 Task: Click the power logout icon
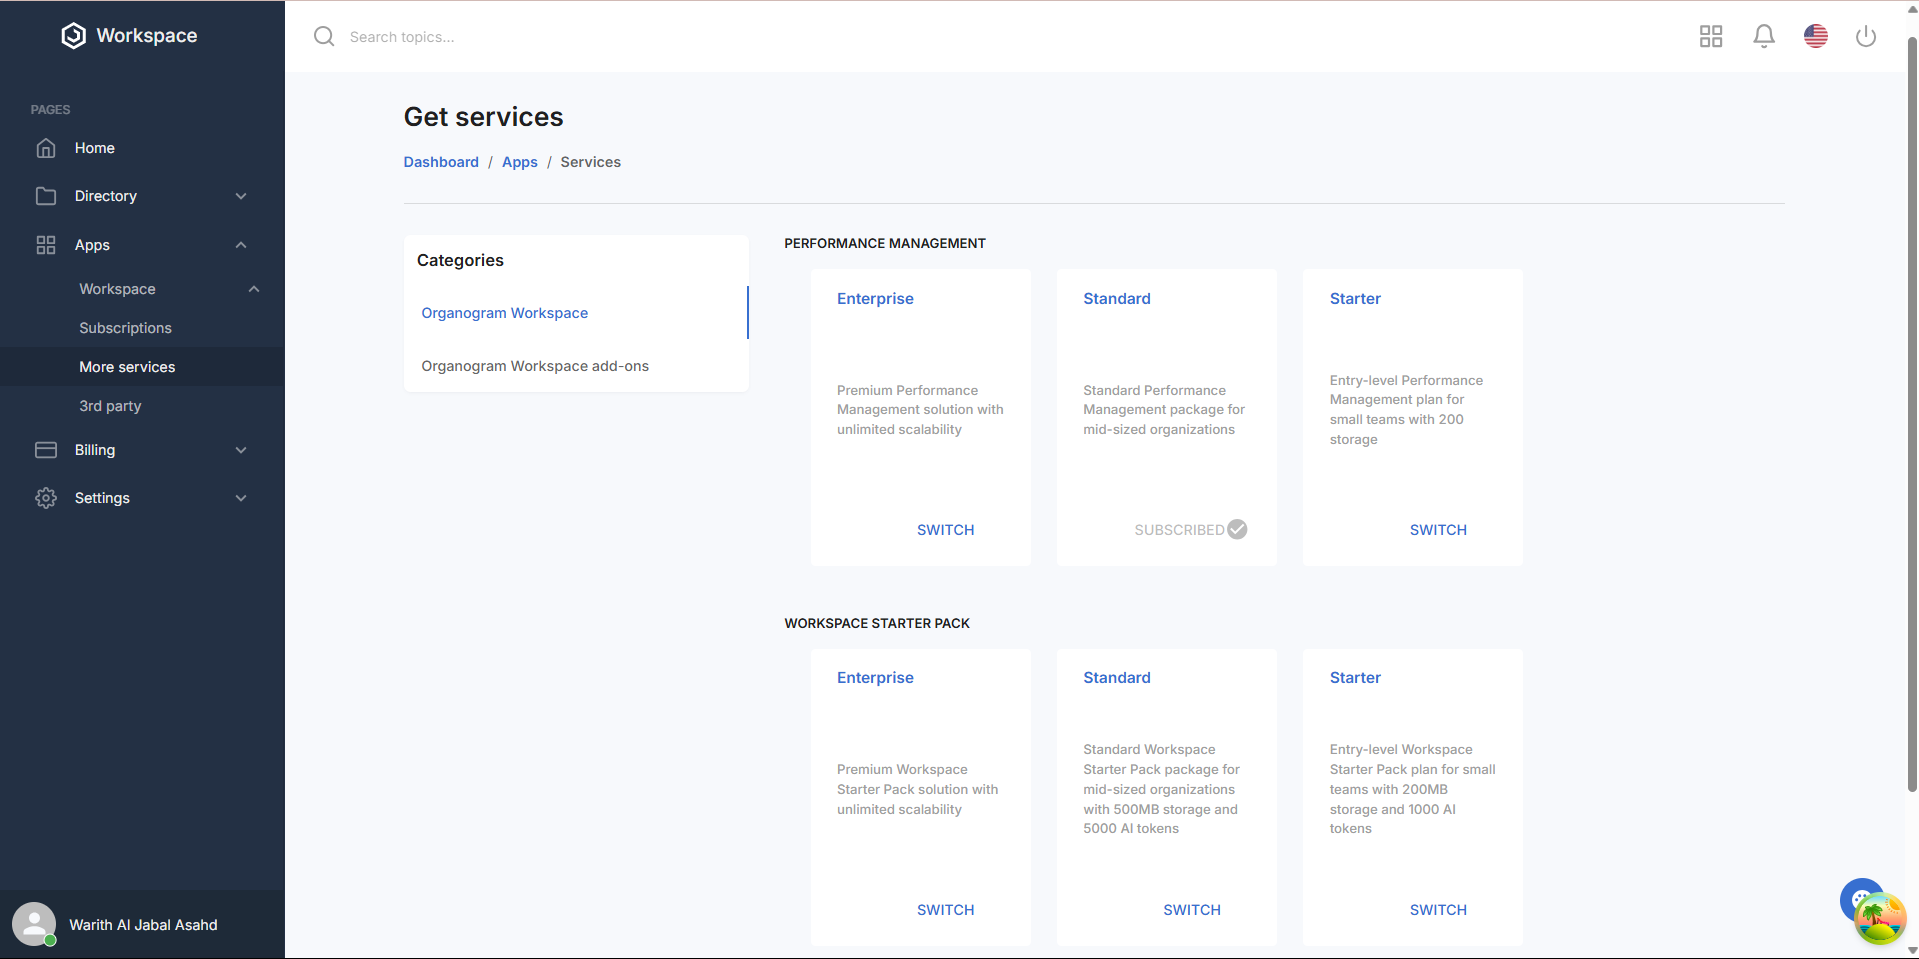click(1865, 37)
